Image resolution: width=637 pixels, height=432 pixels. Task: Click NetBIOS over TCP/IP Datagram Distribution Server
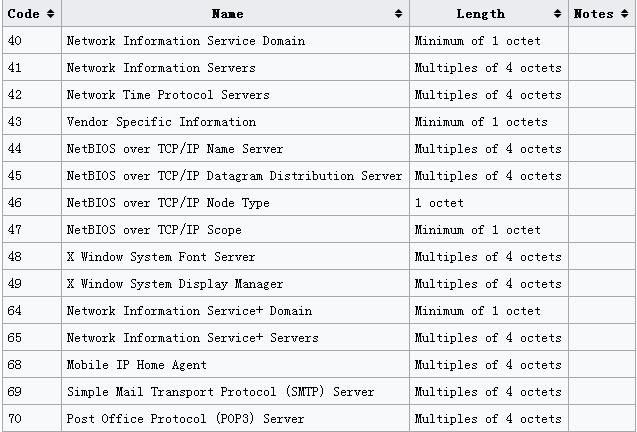(234, 176)
